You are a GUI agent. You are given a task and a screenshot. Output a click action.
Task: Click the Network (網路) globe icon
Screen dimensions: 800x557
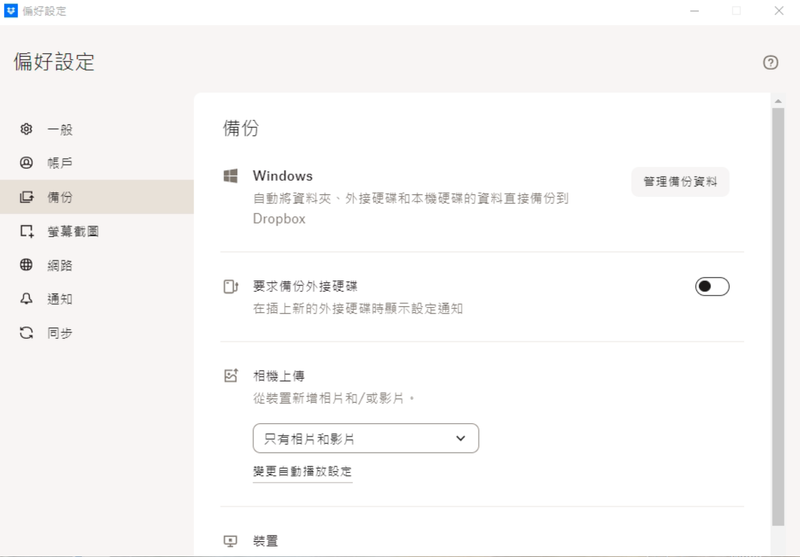(x=27, y=265)
